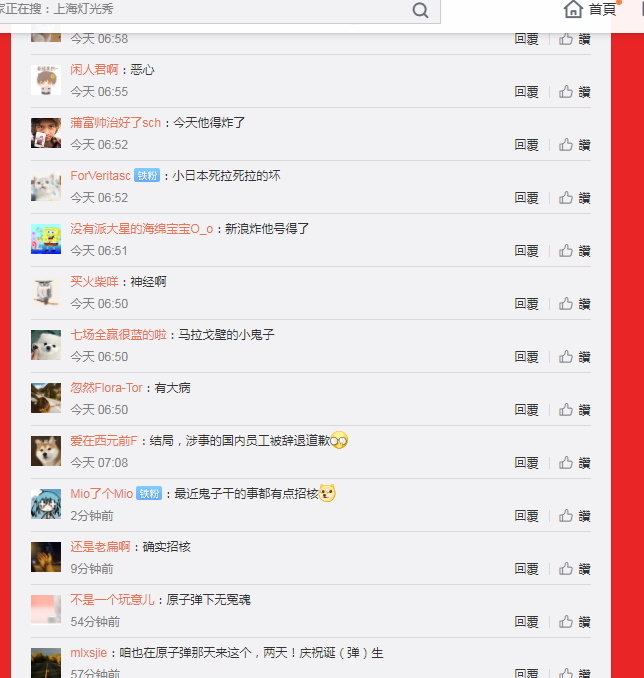
Task: Open the white dog avatar of 七场全赢很蓝的啦
Action: coord(46,345)
